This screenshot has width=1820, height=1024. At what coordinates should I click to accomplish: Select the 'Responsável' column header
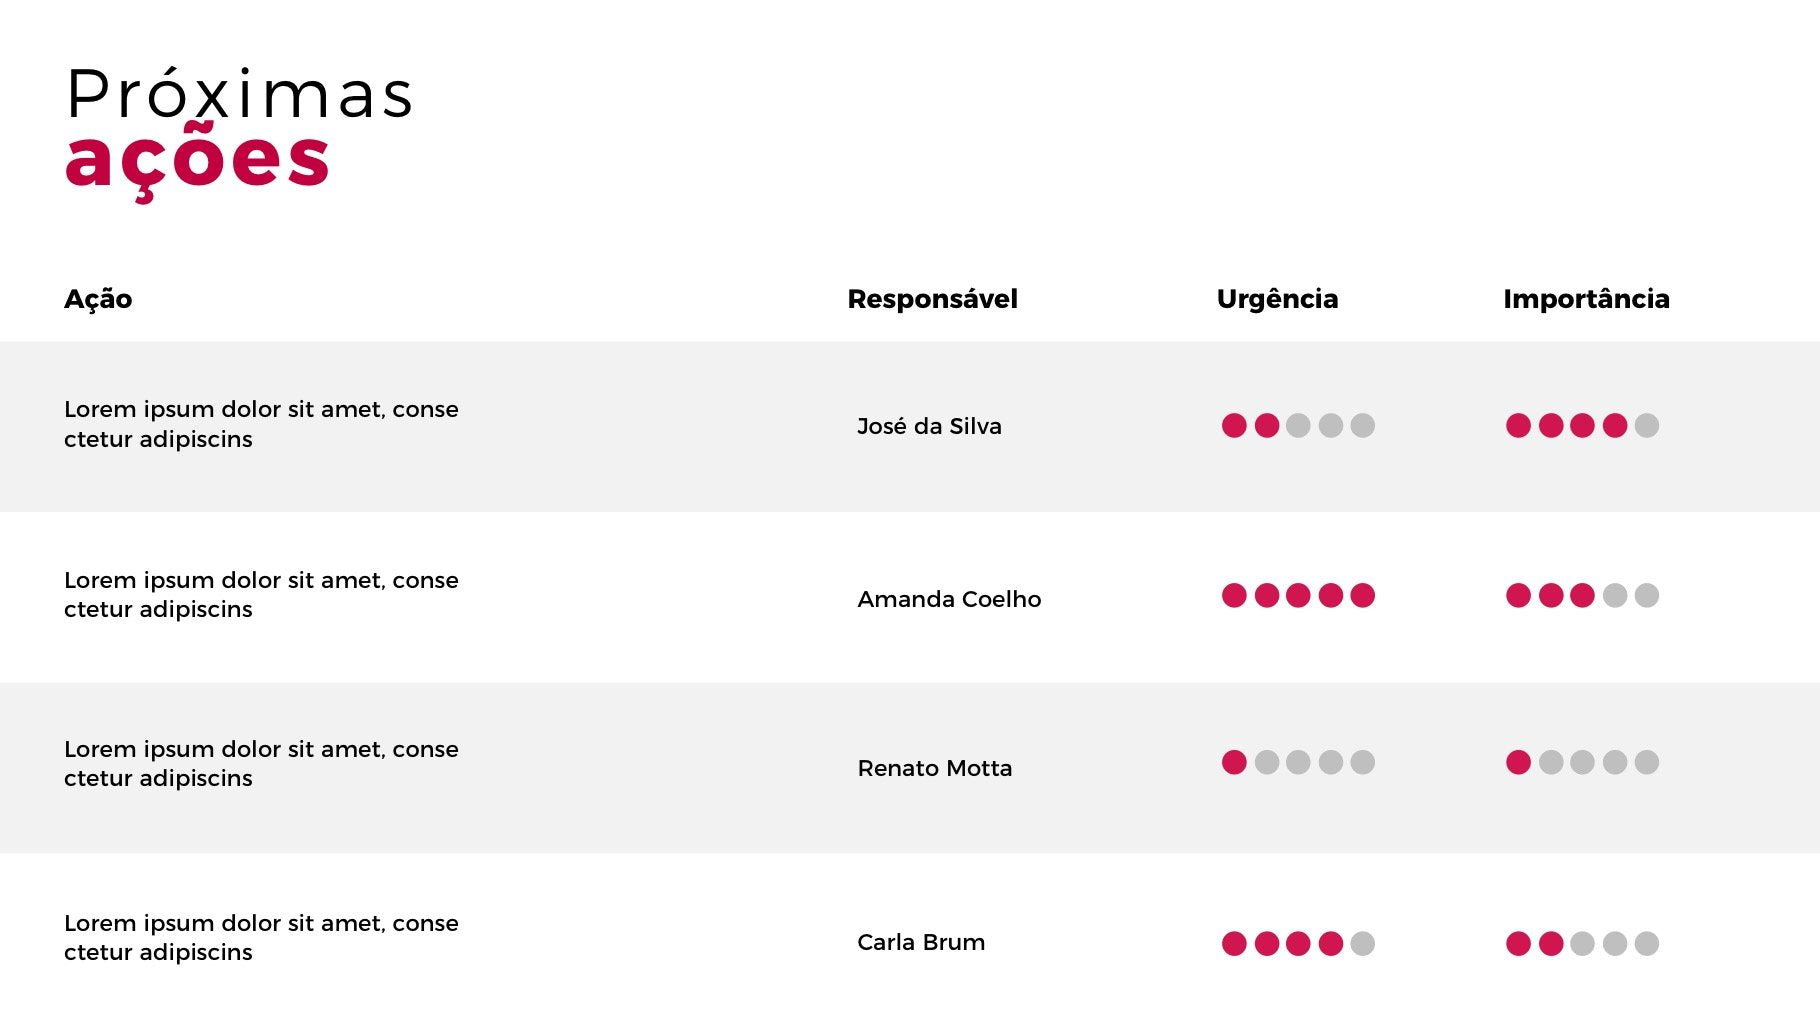(x=932, y=299)
